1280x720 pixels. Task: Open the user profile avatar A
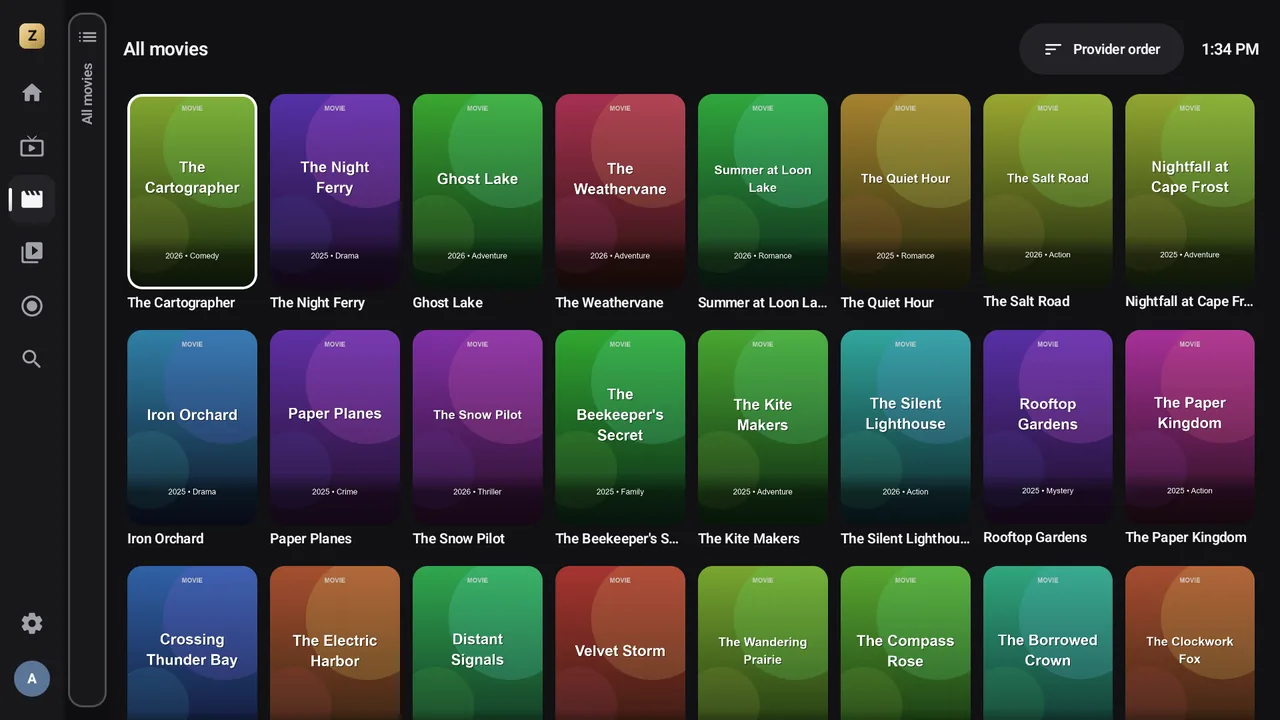[32, 679]
